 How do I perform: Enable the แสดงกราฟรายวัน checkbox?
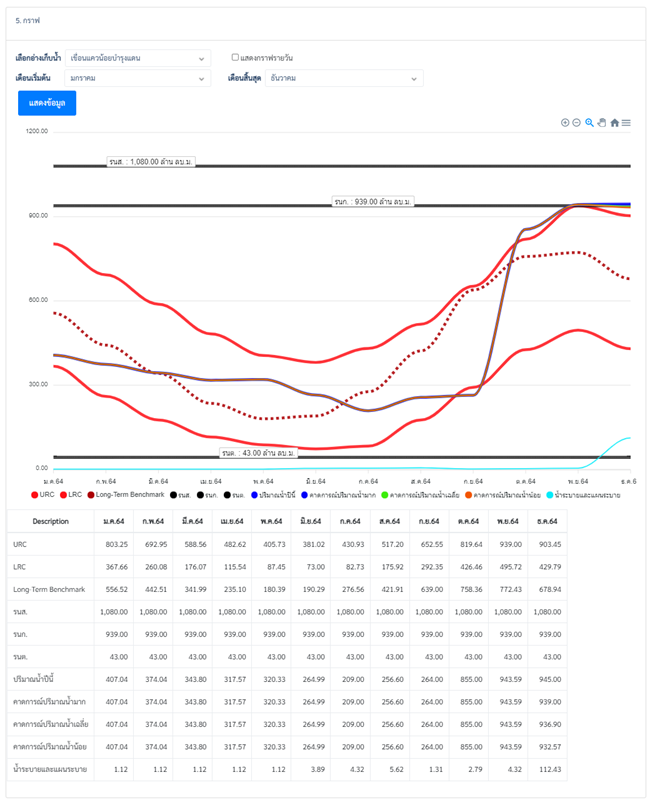tap(236, 58)
